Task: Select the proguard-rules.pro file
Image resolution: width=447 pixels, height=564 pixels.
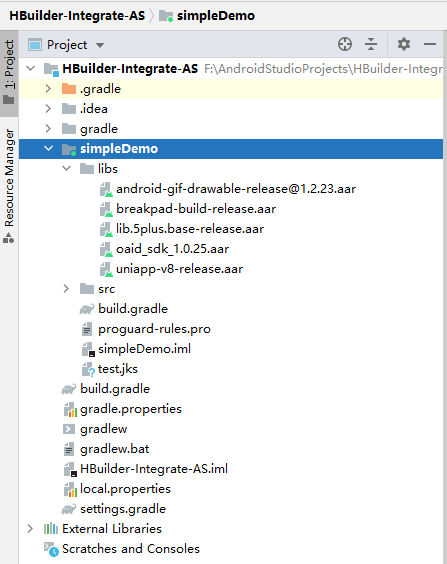Action: (x=154, y=329)
